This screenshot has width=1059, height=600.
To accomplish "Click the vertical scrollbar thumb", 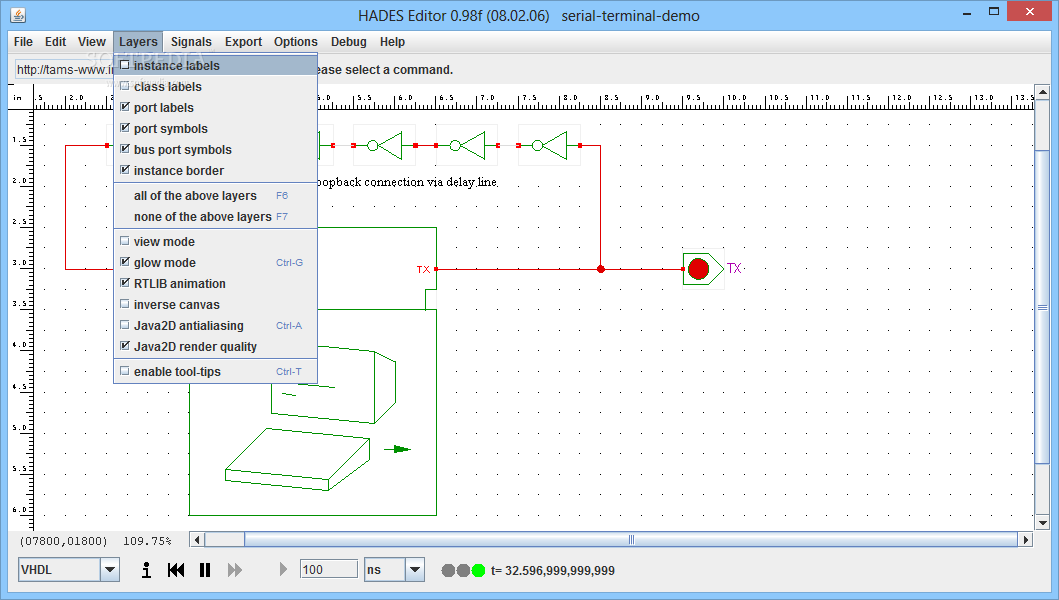I will [1042, 307].
